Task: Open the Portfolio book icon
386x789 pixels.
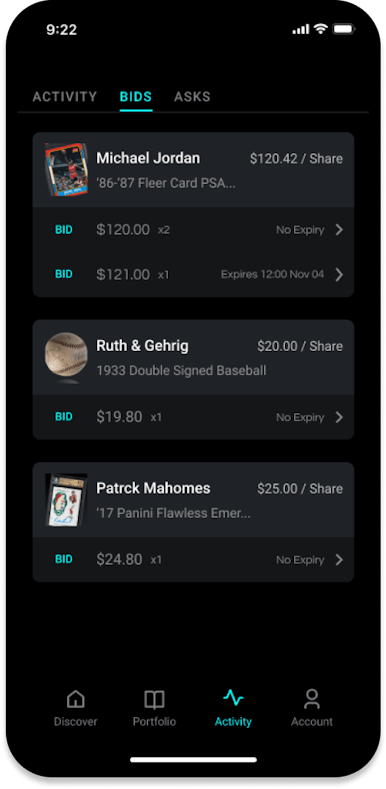Action: point(154,699)
